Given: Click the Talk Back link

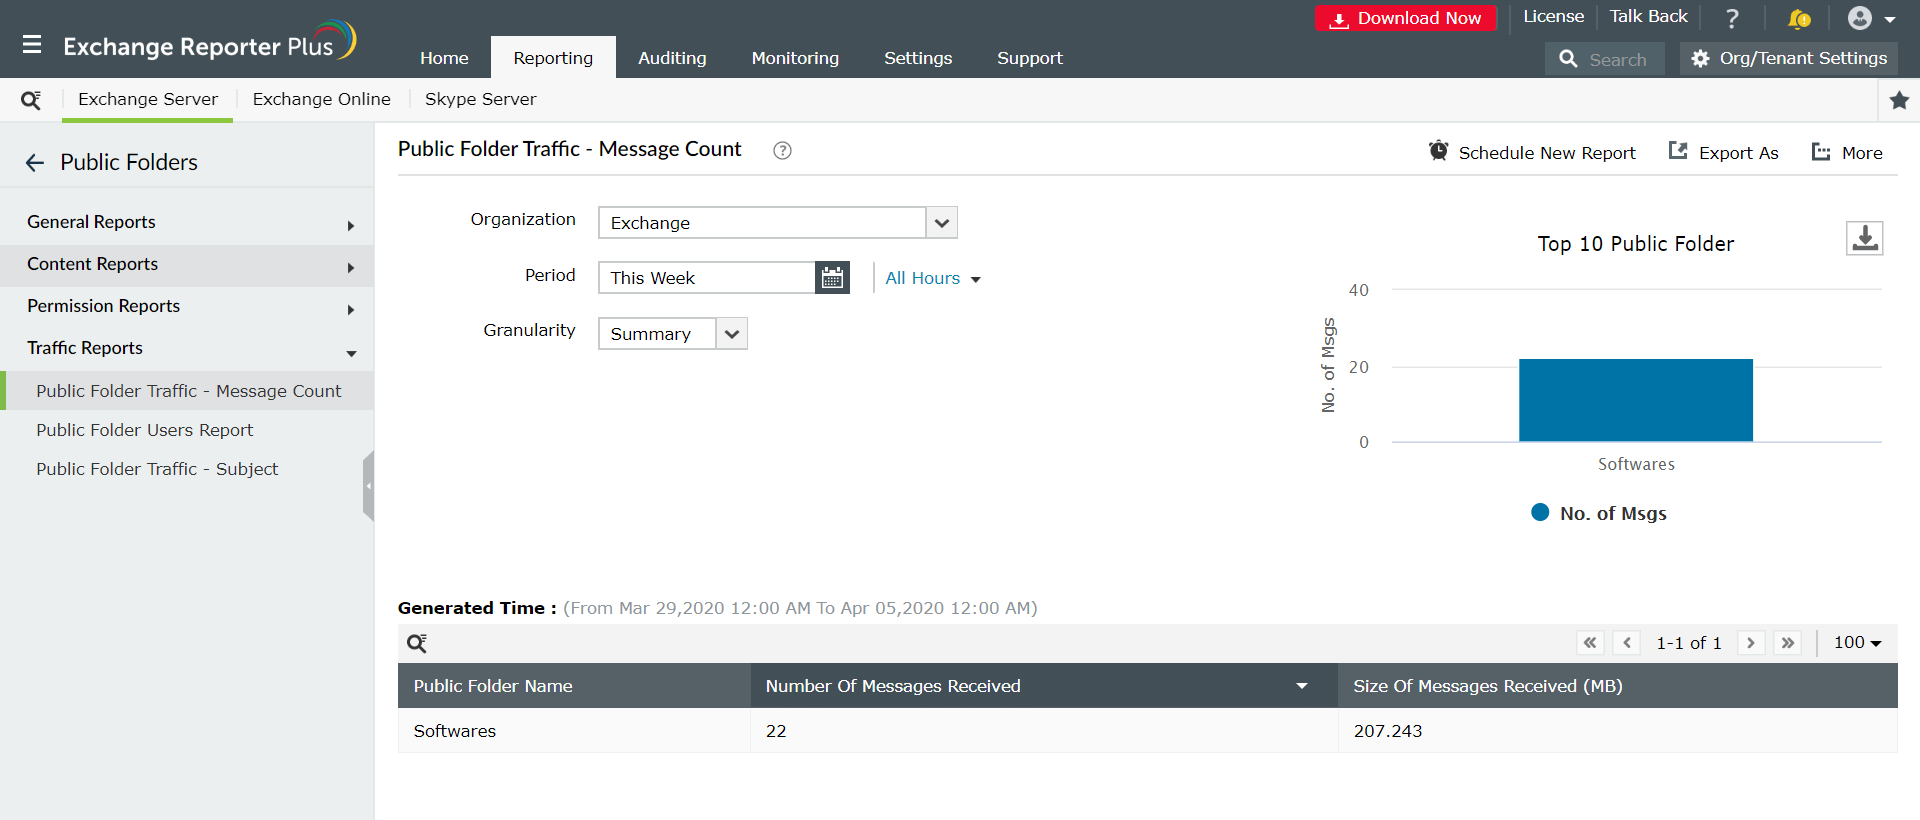Looking at the screenshot, I should coord(1648,16).
